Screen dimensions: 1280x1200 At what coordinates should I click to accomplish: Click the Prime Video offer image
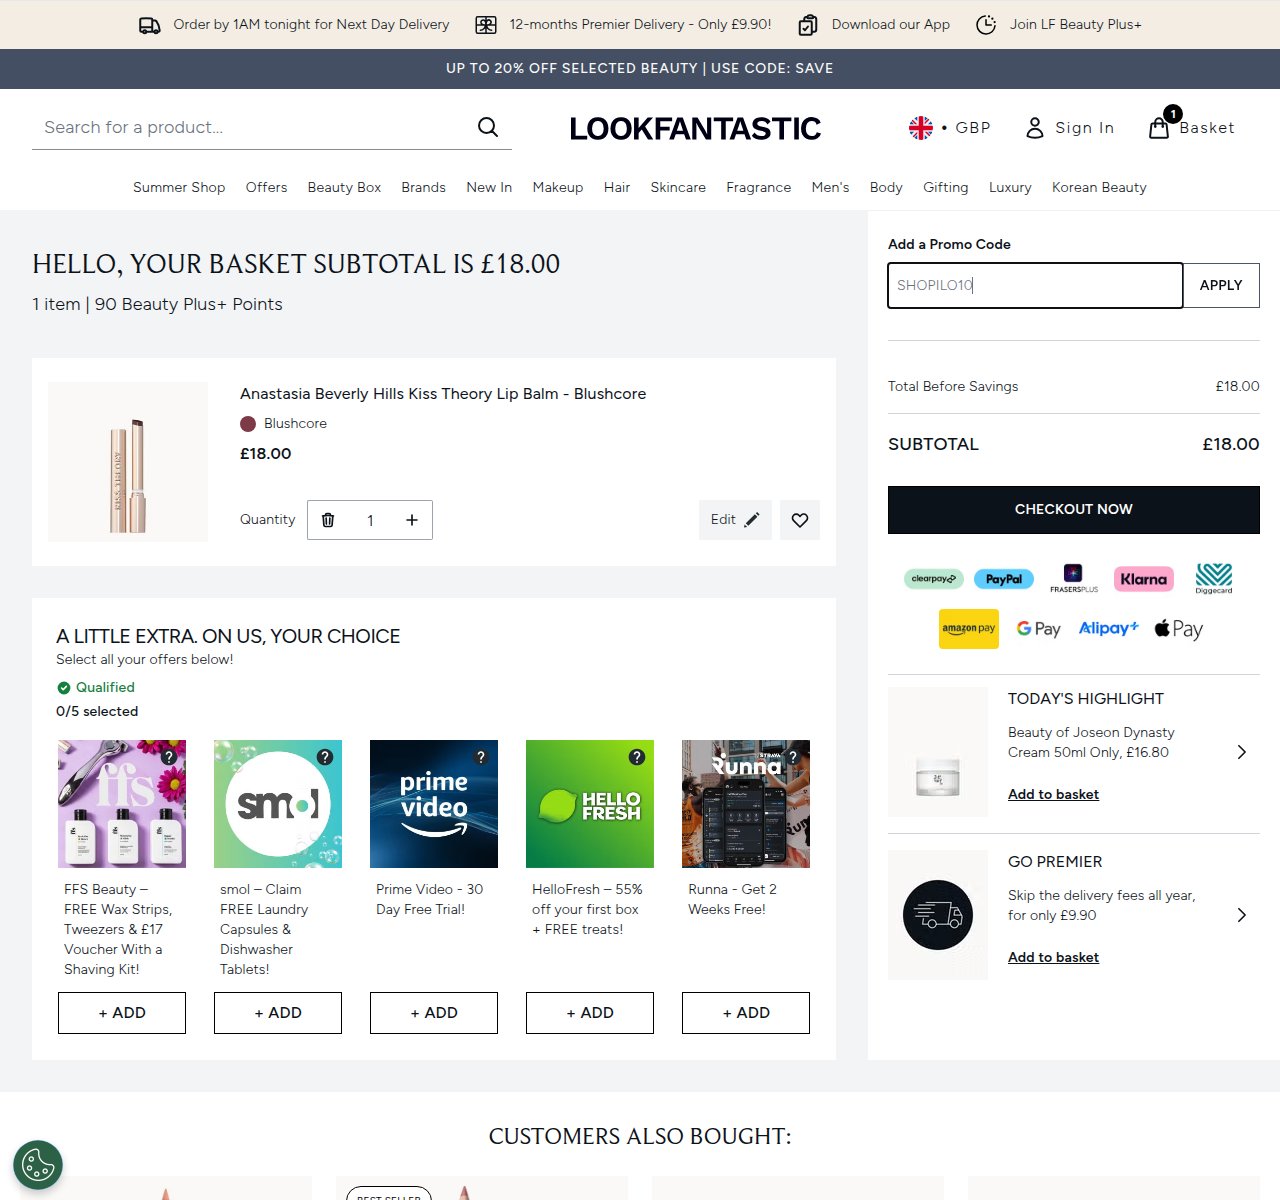tap(434, 804)
